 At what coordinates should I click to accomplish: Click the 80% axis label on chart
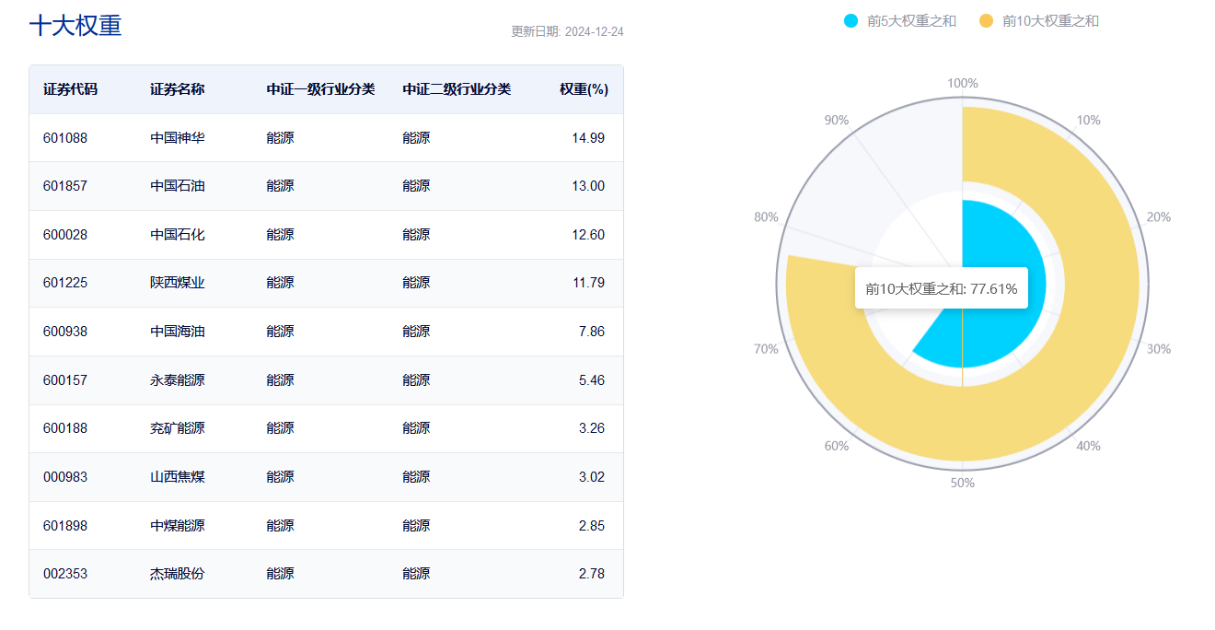[x=766, y=217]
